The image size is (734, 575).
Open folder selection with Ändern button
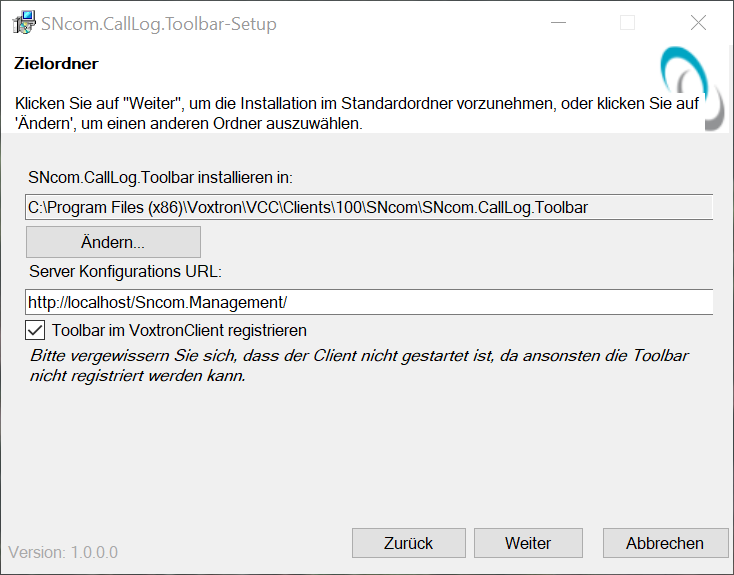(x=113, y=242)
